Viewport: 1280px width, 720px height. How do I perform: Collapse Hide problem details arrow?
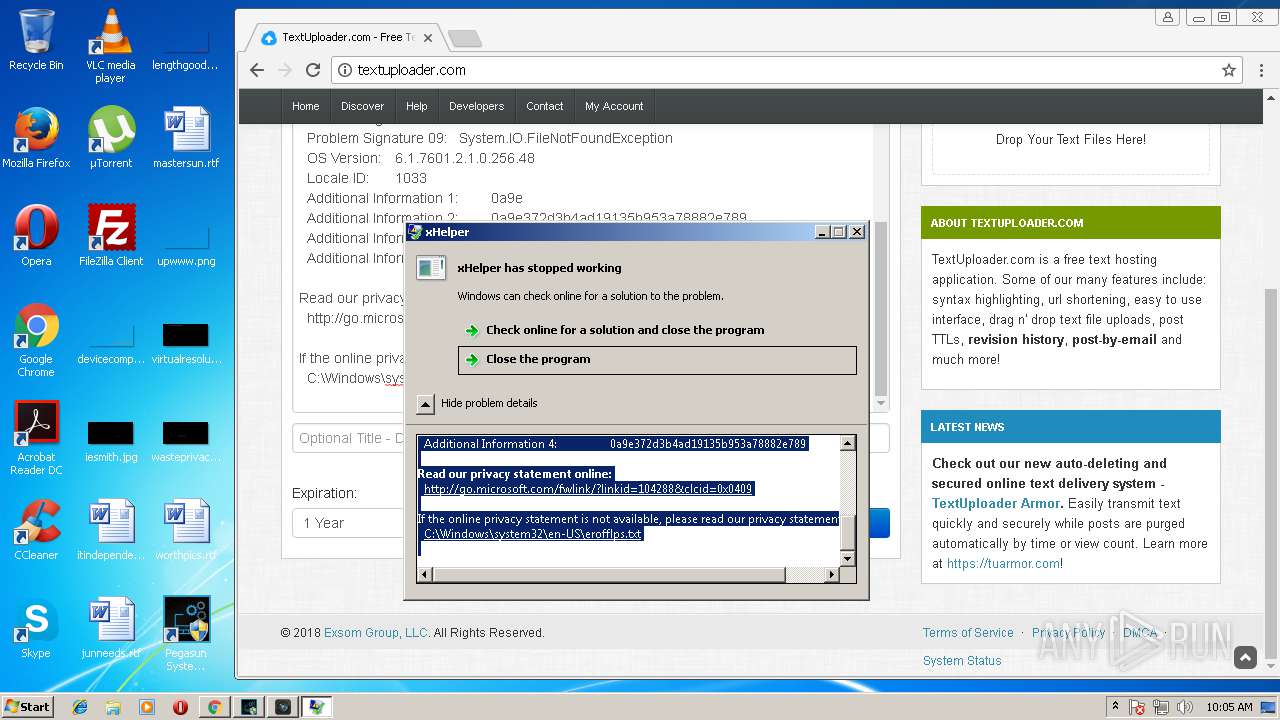point(426,404)
